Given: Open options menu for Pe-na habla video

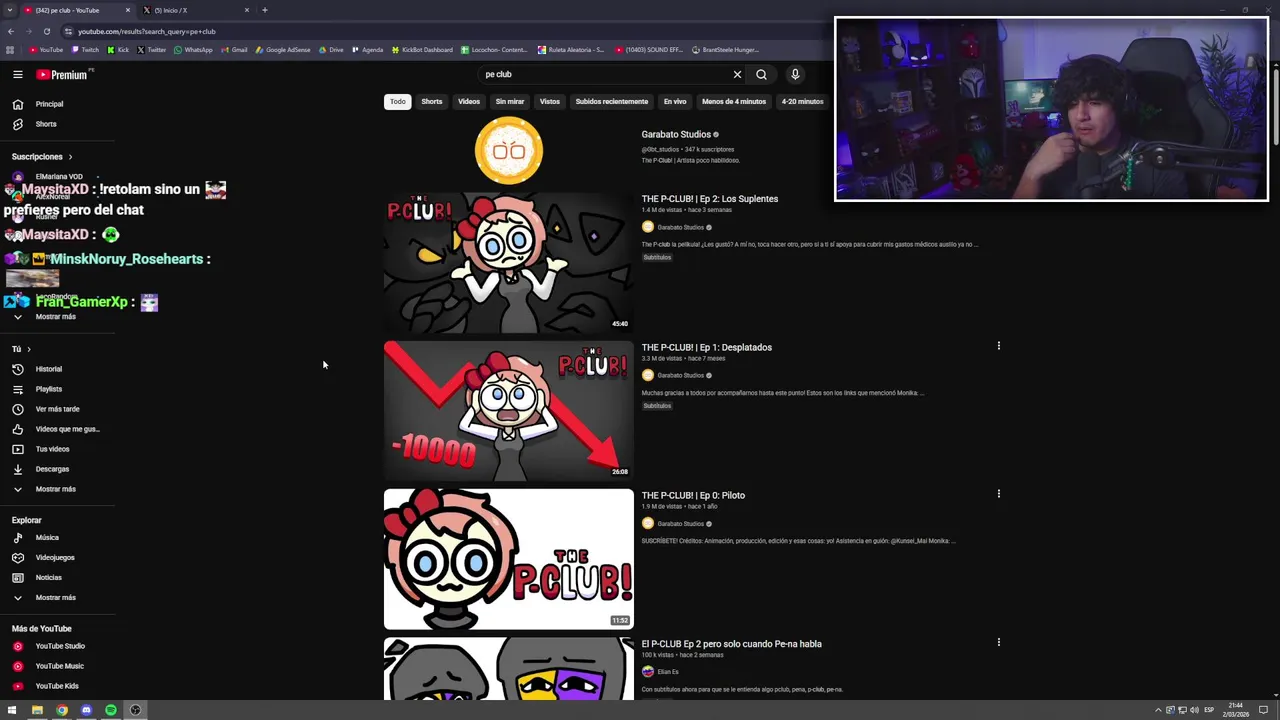Looking at the screenshot, I should click(x=998, y=642).
